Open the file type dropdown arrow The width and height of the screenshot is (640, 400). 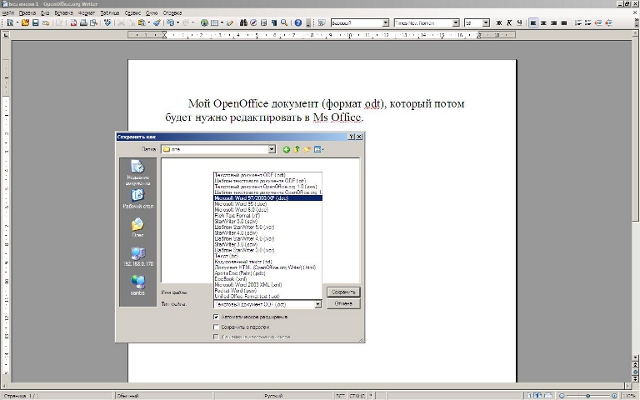coord(318,304)
